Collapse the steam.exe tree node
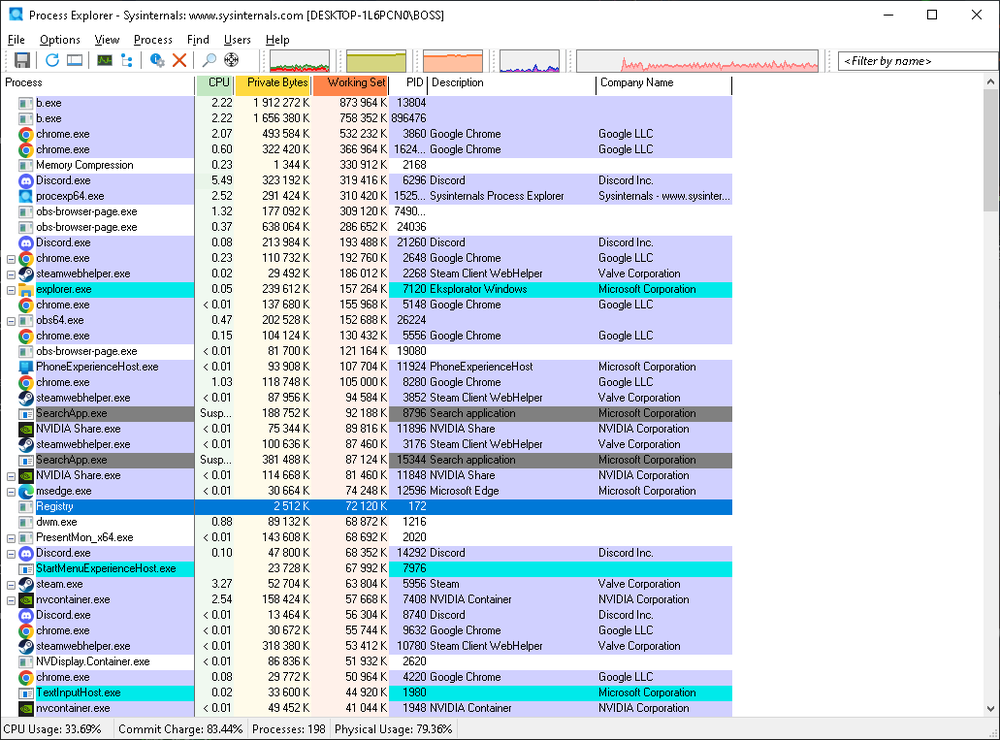Screen dimensions: 1000x740 11,585
